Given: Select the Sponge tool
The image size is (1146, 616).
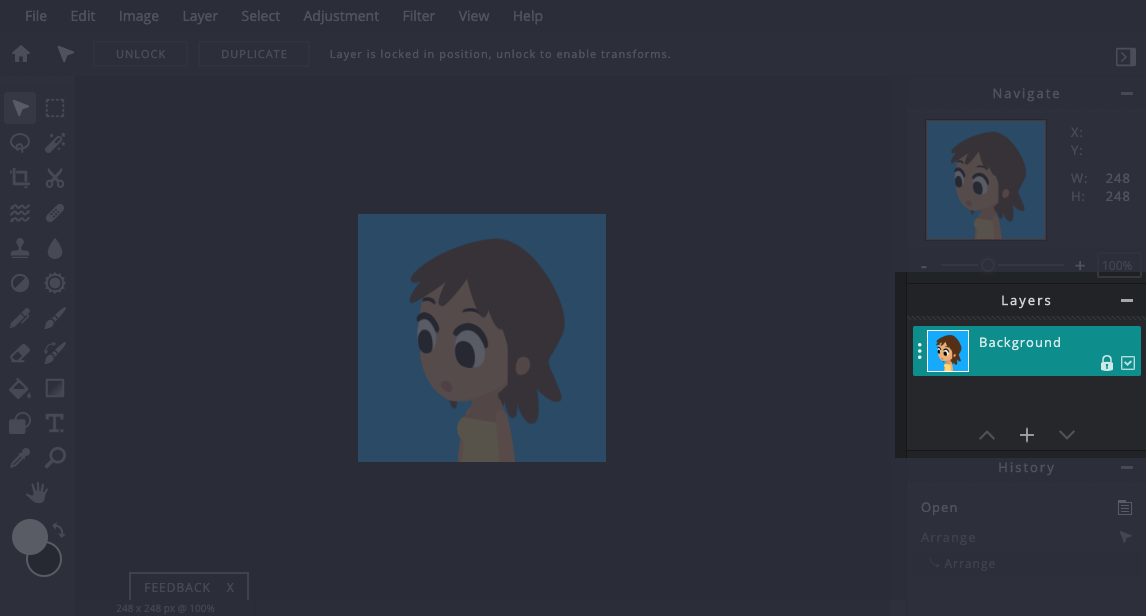Looking at the screenshot, I should [x=55, y=284].
